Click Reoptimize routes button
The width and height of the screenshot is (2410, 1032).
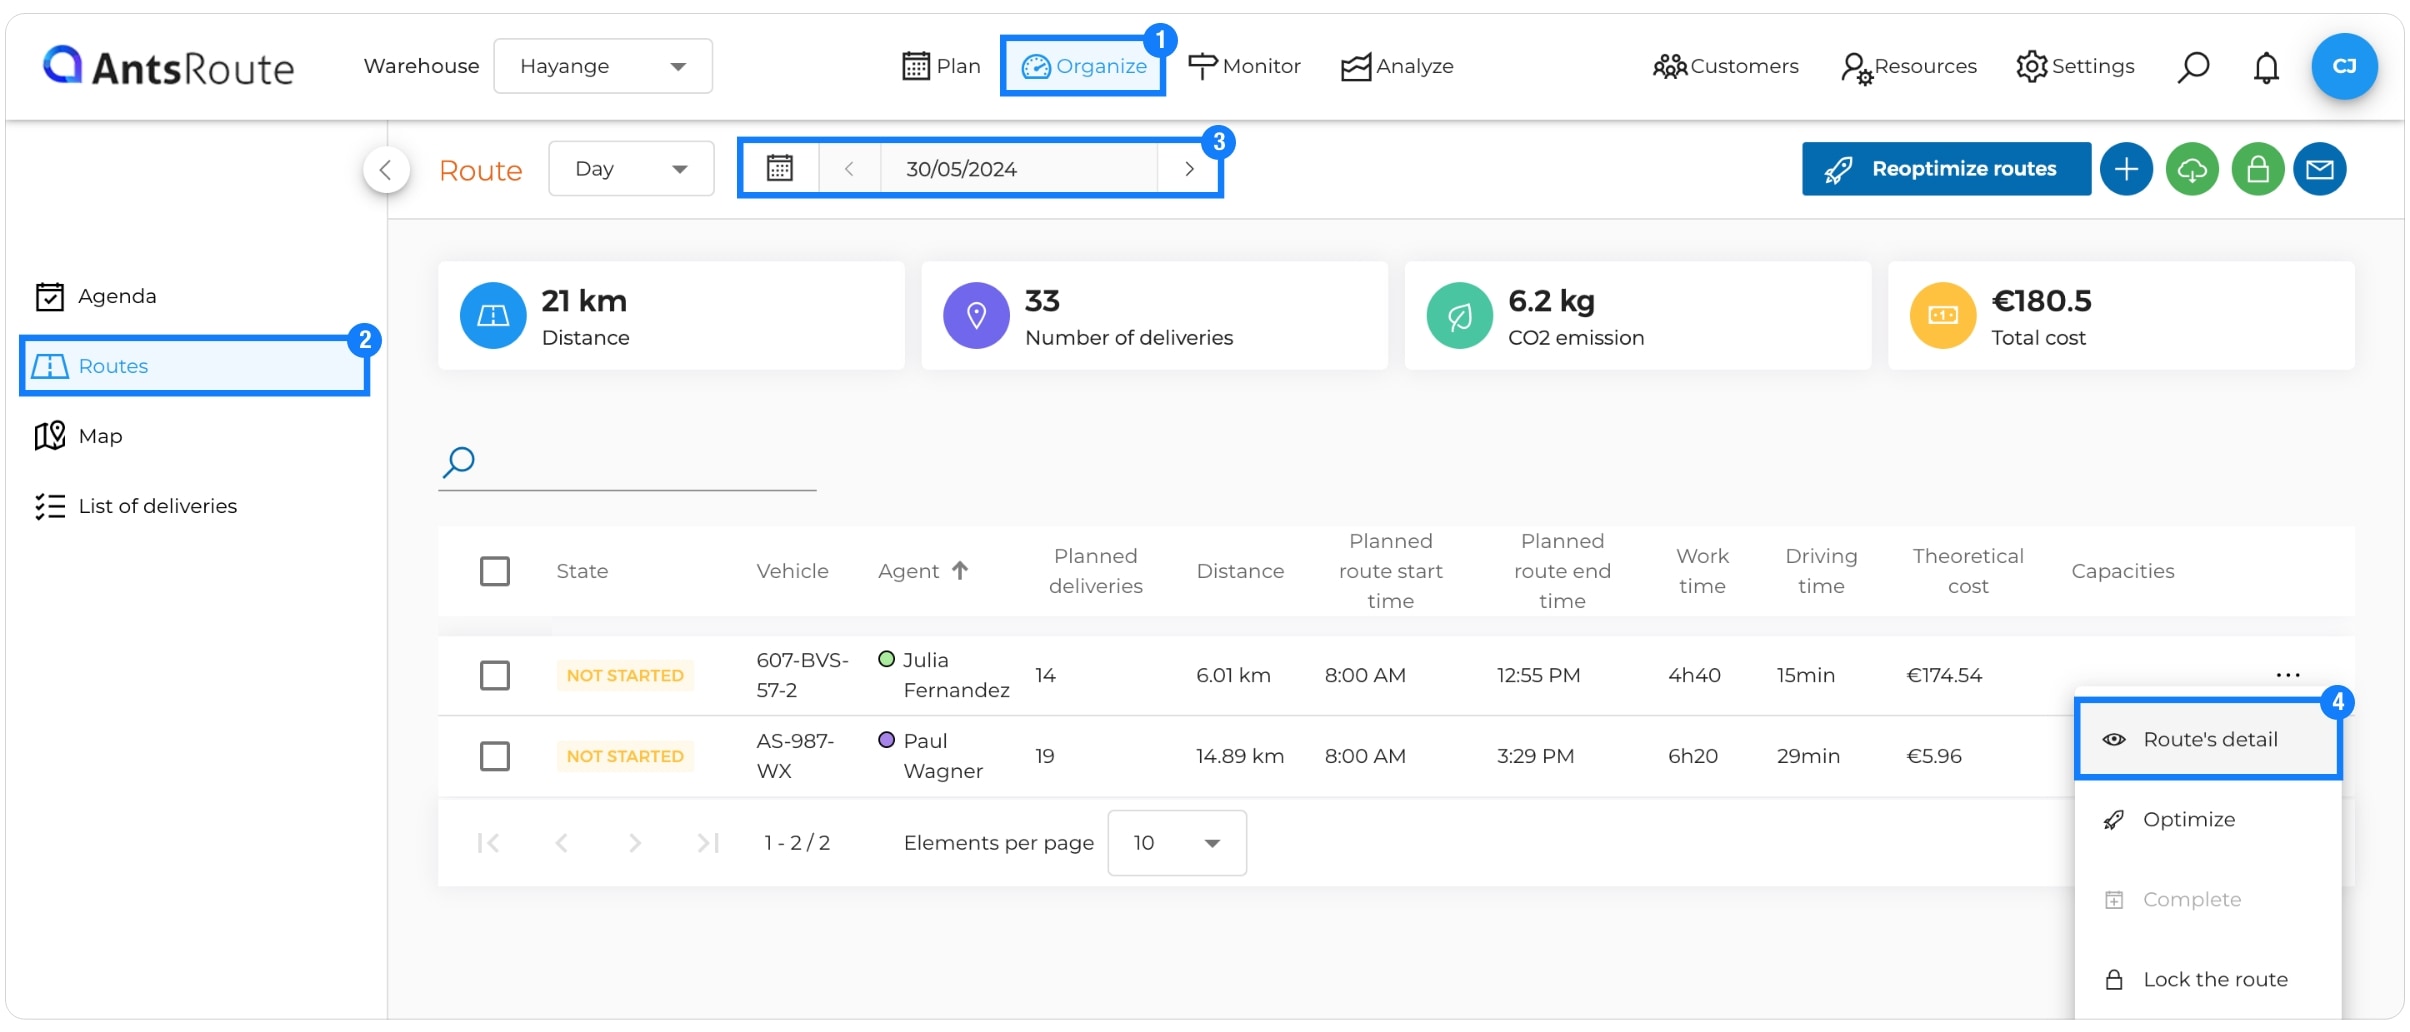pos(1946,168)
